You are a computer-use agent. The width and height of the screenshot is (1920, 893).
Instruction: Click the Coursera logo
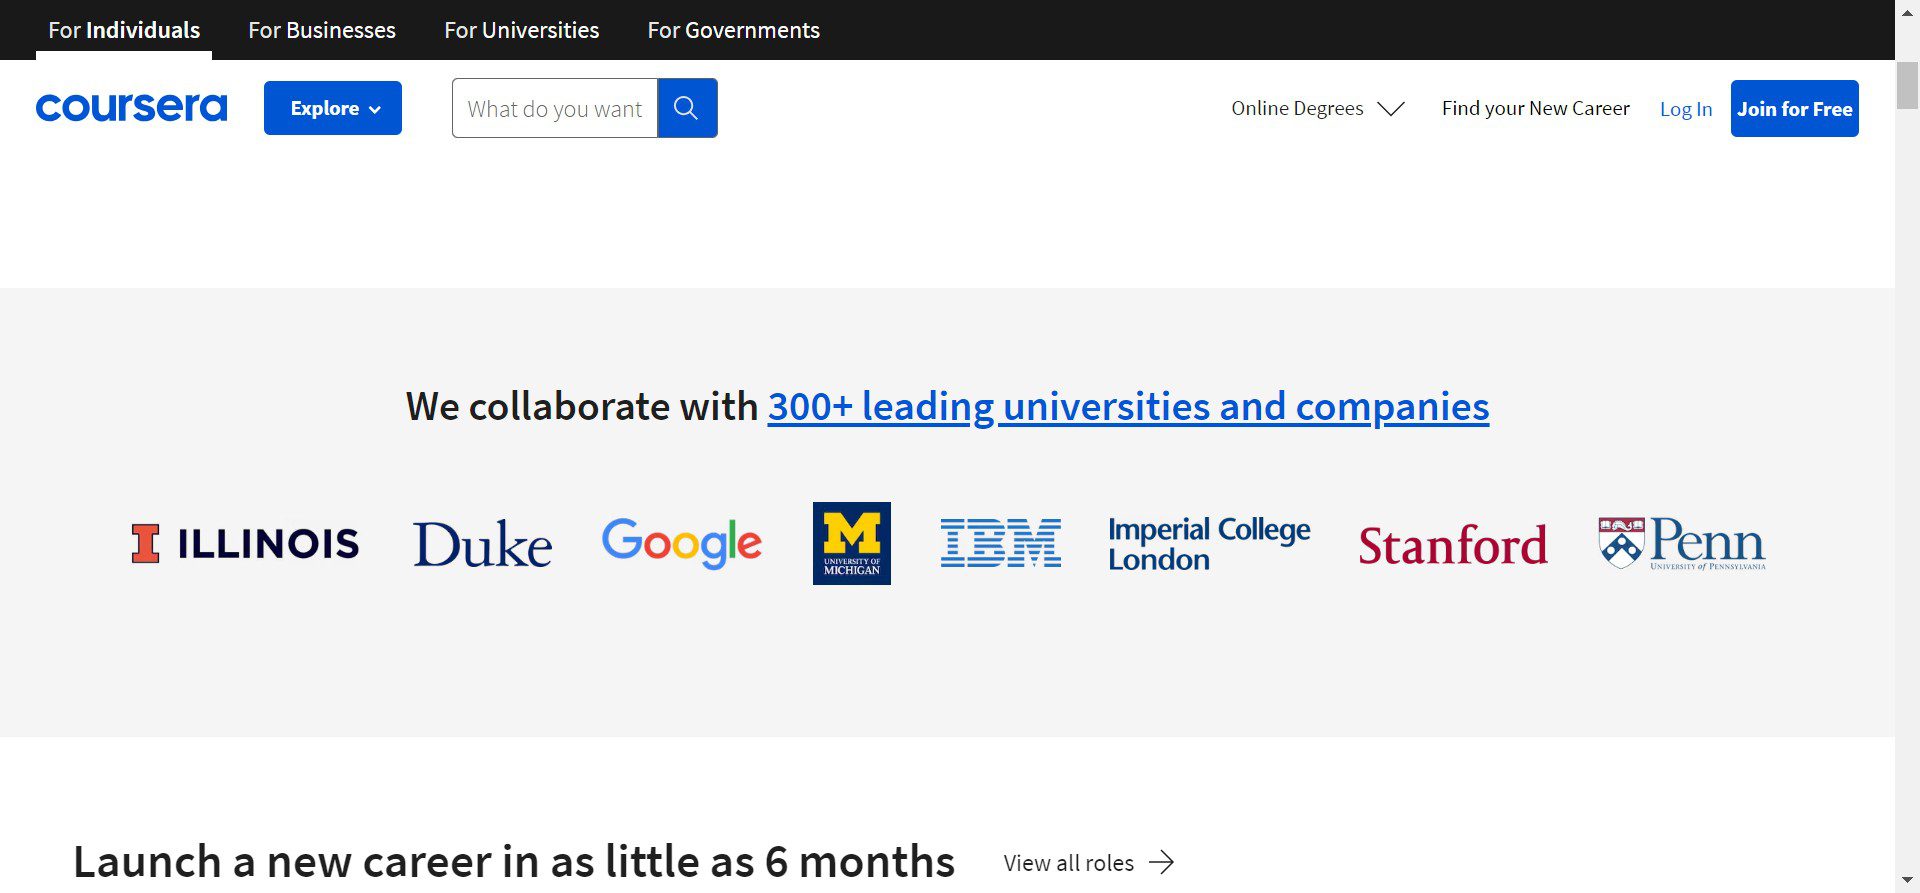tap(131, 108)
